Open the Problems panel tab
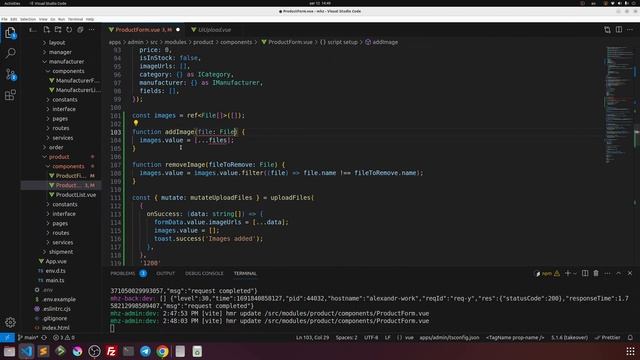Image resolution: width=640 pixels, height=360 pixels. coord(122,273)
